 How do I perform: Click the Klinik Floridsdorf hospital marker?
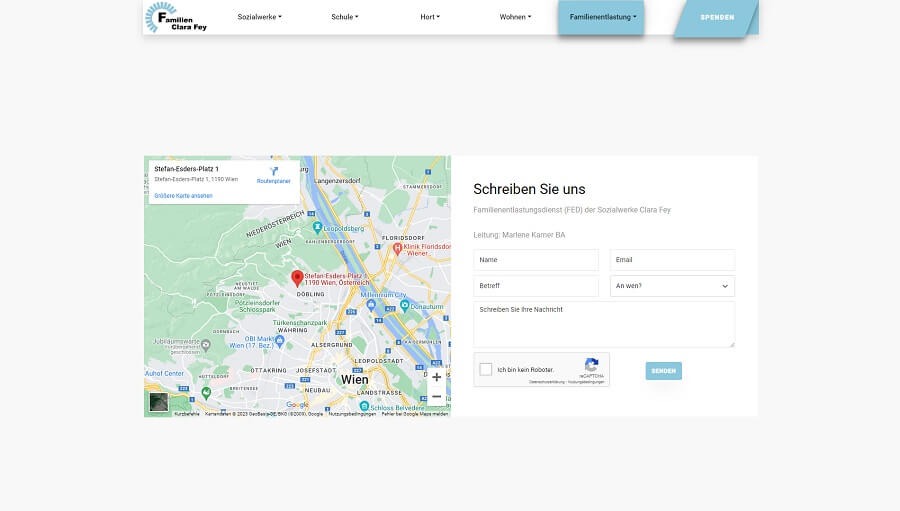[x=397, y=248]
